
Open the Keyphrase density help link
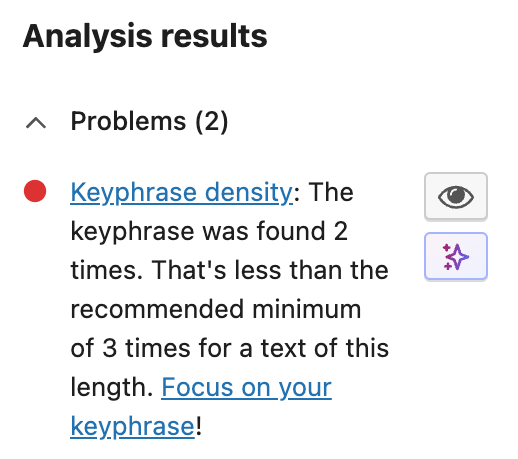point(182,192)
